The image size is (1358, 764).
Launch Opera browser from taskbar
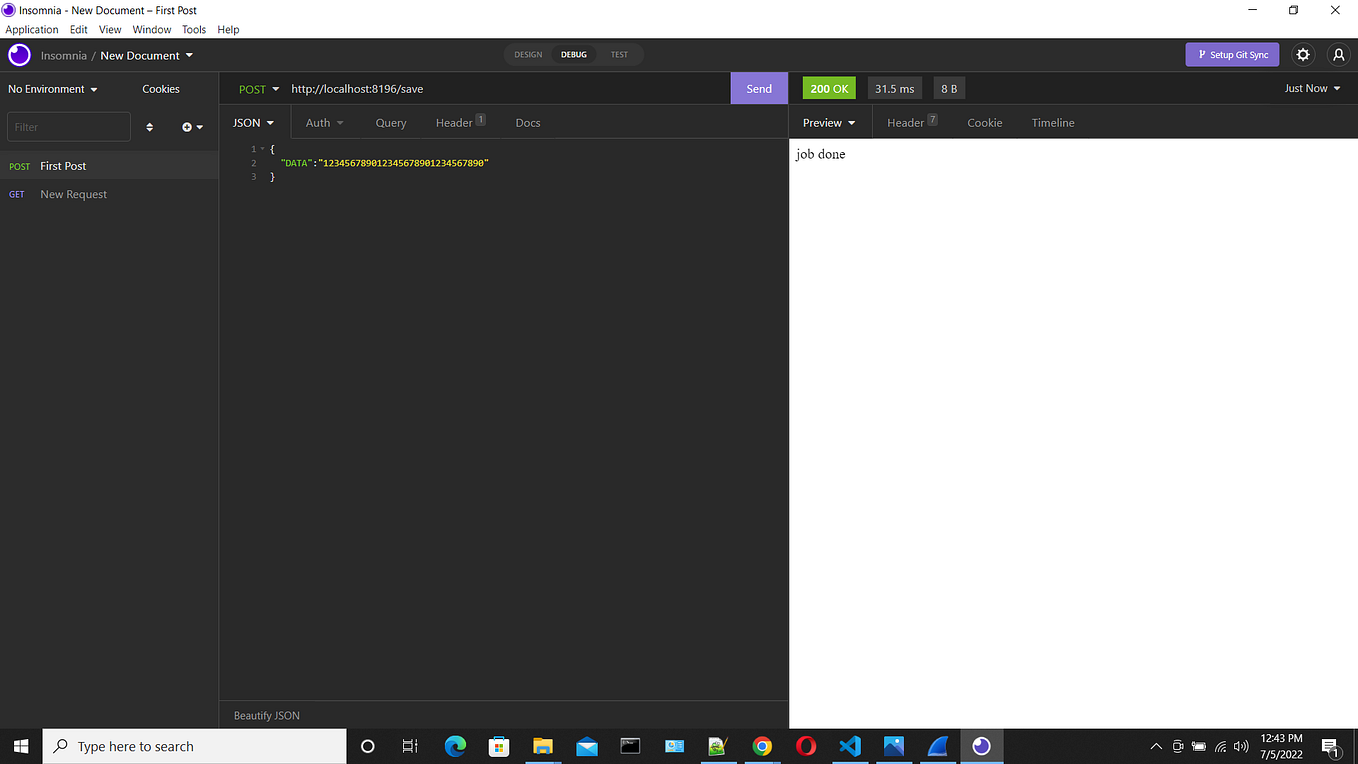[x=806, y=746]
